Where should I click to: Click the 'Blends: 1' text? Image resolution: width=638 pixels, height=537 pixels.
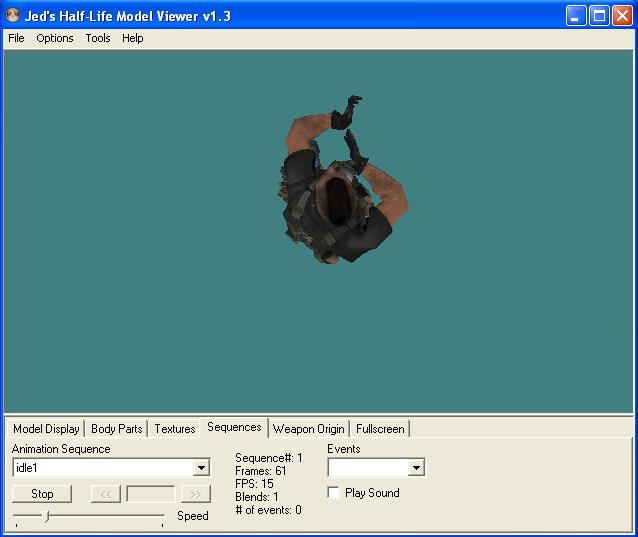click(x=257, y=497)
